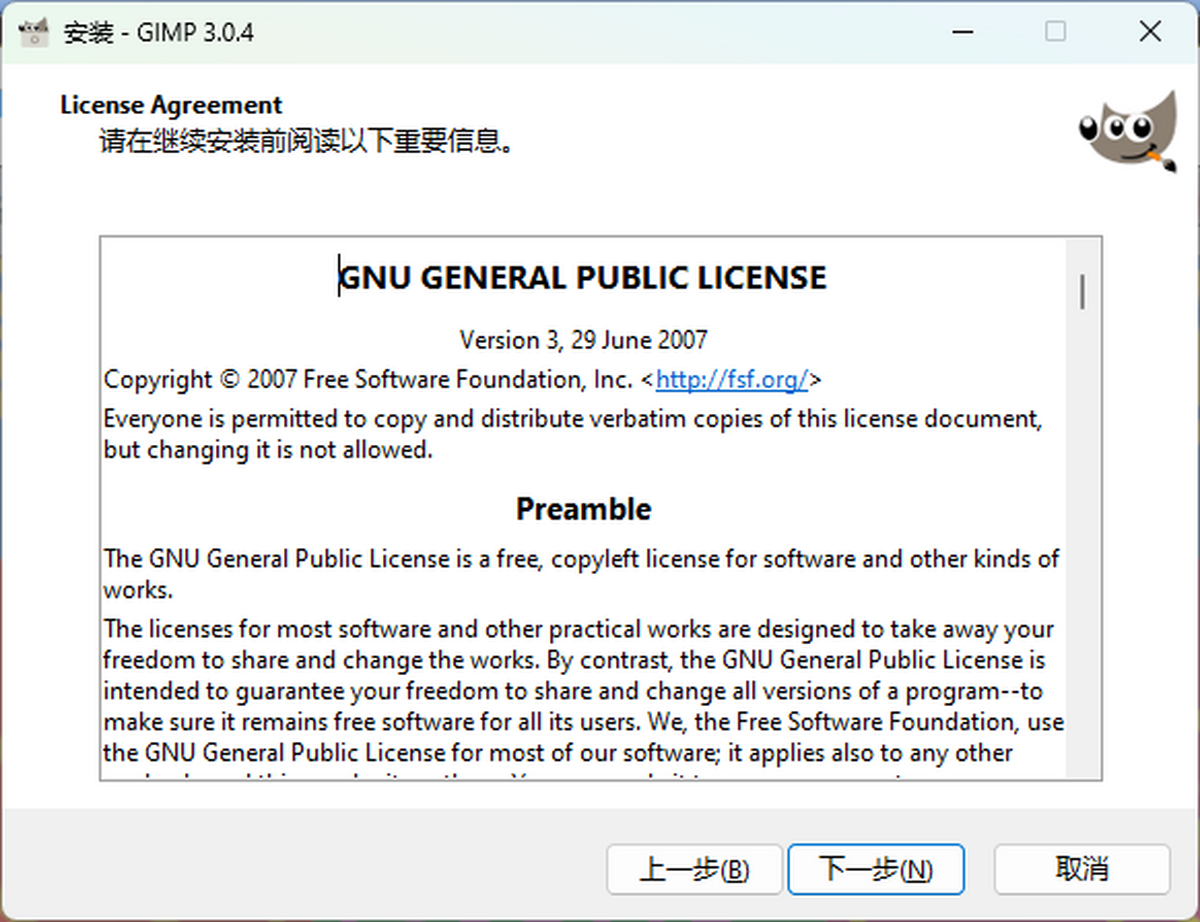Click the Preamble heading in the license
1200x922 pixels.
[583, 509]
